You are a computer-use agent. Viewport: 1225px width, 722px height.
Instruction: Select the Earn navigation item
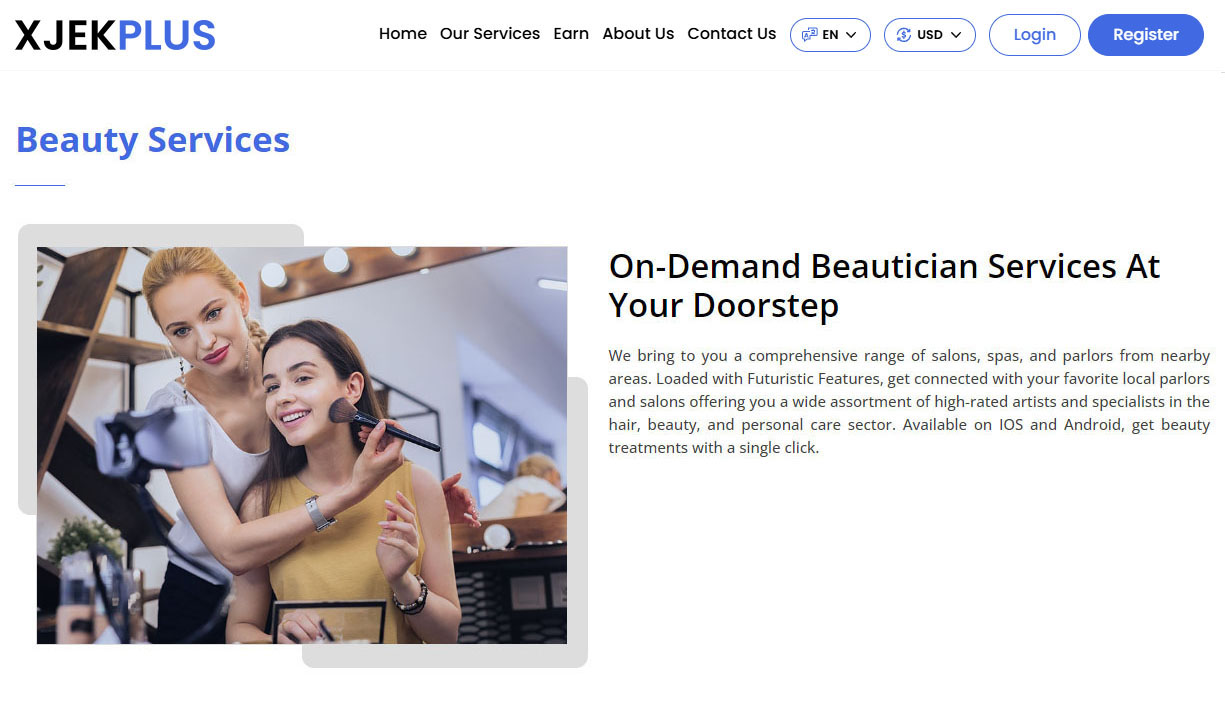pyautogui.click(x=571, y=33)
